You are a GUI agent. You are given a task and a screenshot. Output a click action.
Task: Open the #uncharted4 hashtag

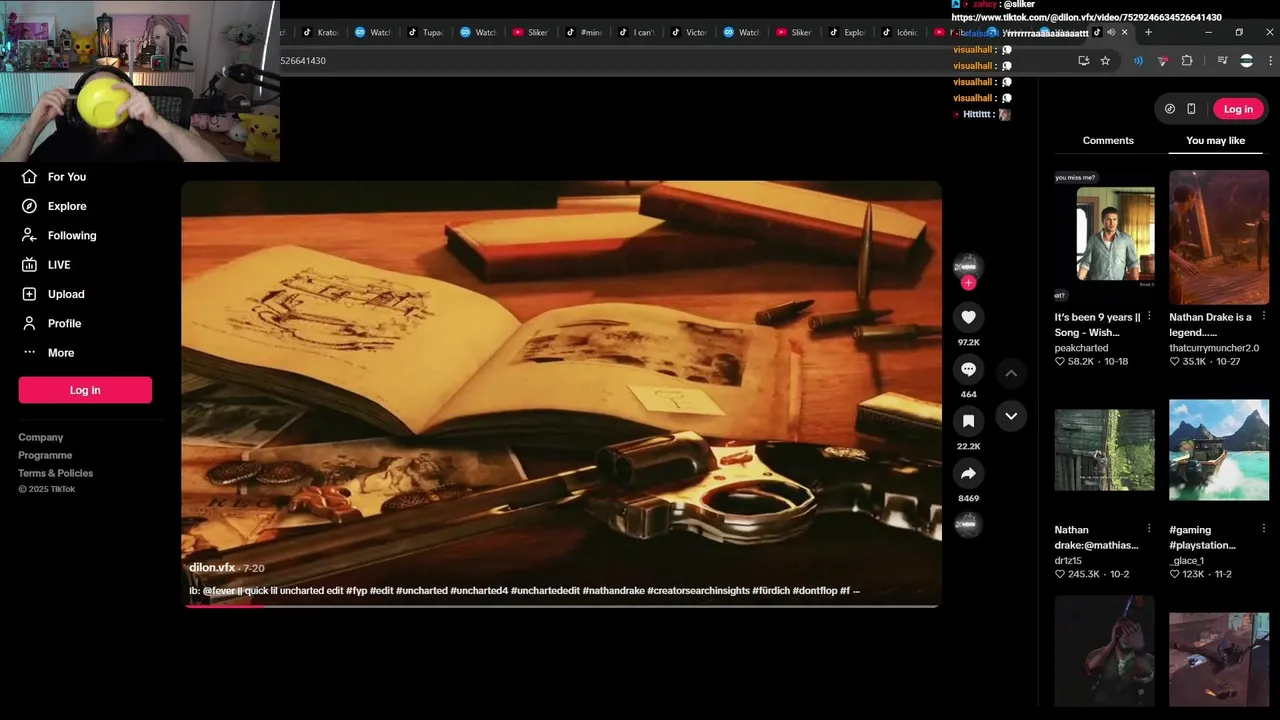pos(479,591)
